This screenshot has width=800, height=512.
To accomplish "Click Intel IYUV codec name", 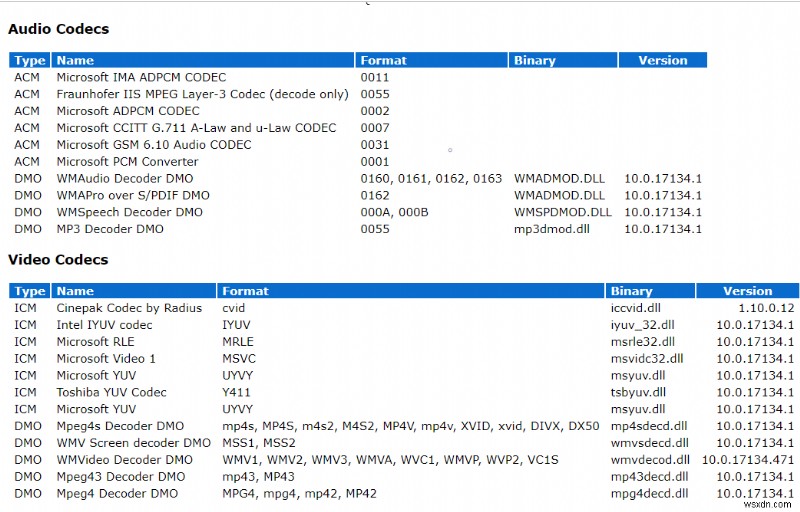I will click(104, 325).
